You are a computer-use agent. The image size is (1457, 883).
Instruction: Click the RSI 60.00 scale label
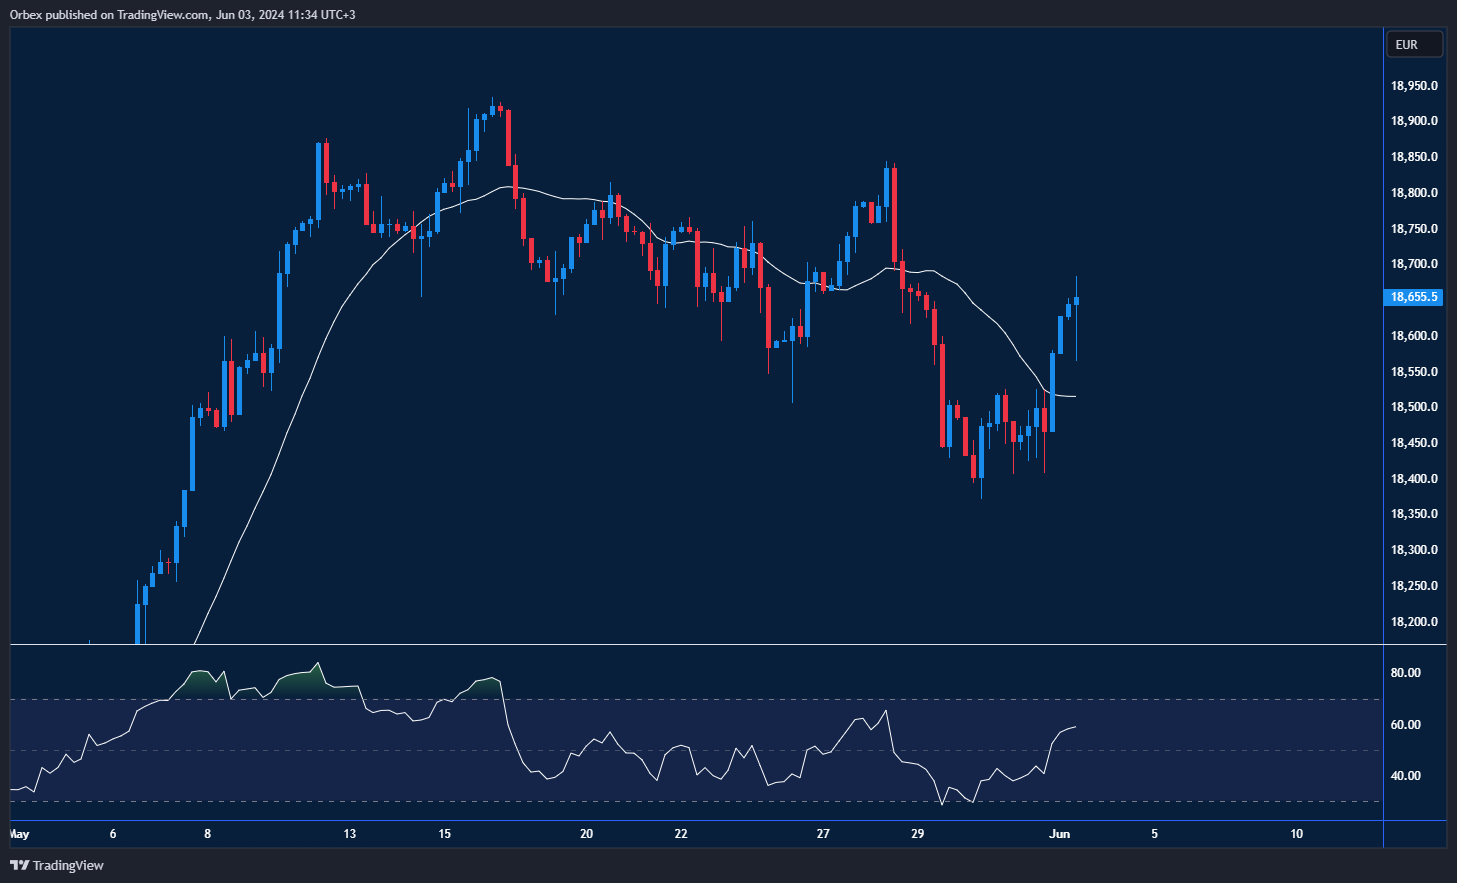point(1405,725)
